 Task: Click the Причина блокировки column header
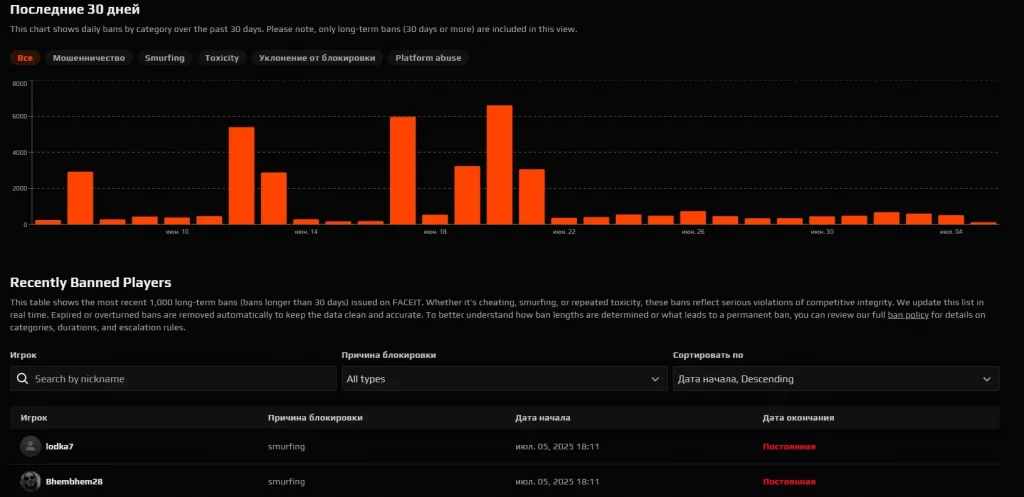pyautogui.click(x=315, y=418)
